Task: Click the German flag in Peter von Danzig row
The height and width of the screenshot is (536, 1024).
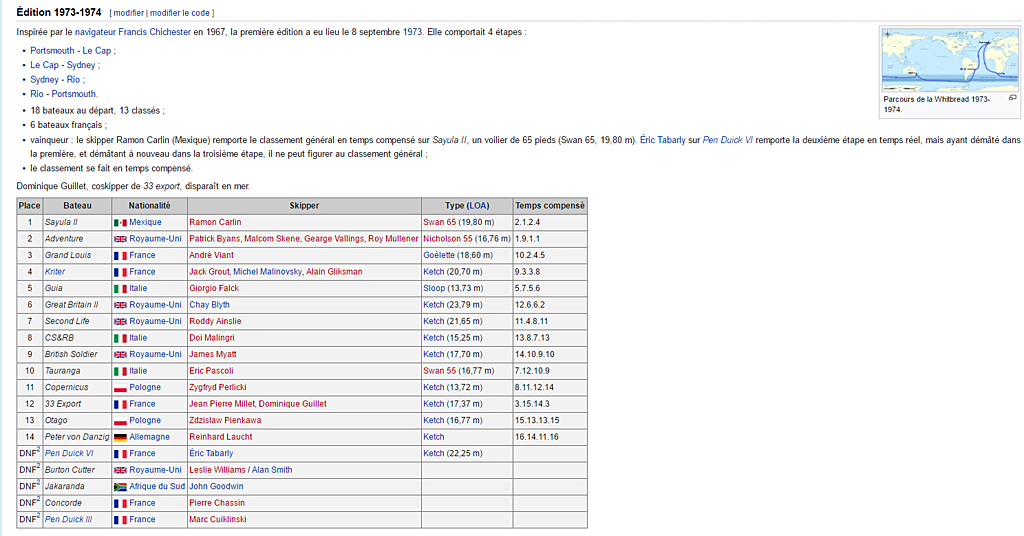Action: point(120,437)
